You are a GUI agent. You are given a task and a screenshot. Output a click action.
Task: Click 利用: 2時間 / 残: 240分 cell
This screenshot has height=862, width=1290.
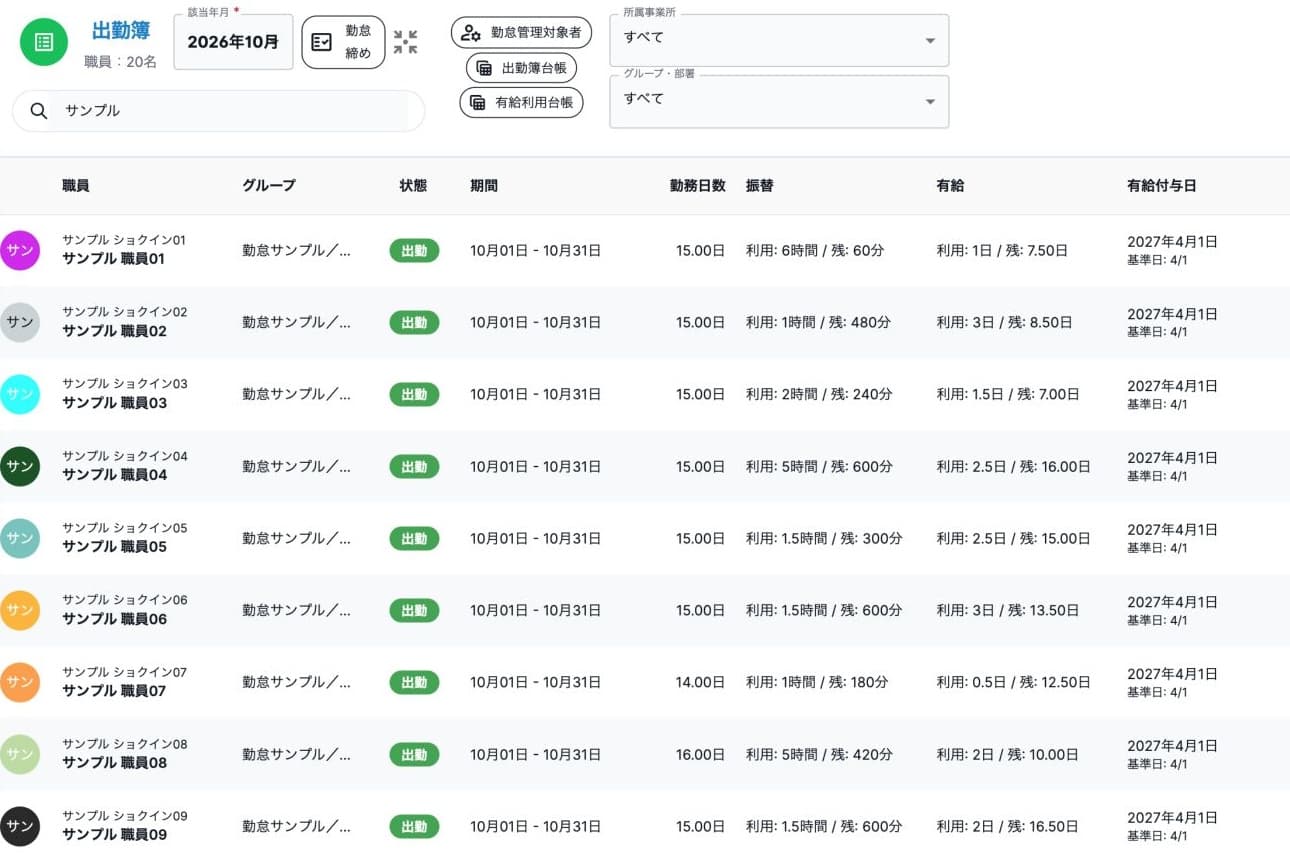coord(819,394)
